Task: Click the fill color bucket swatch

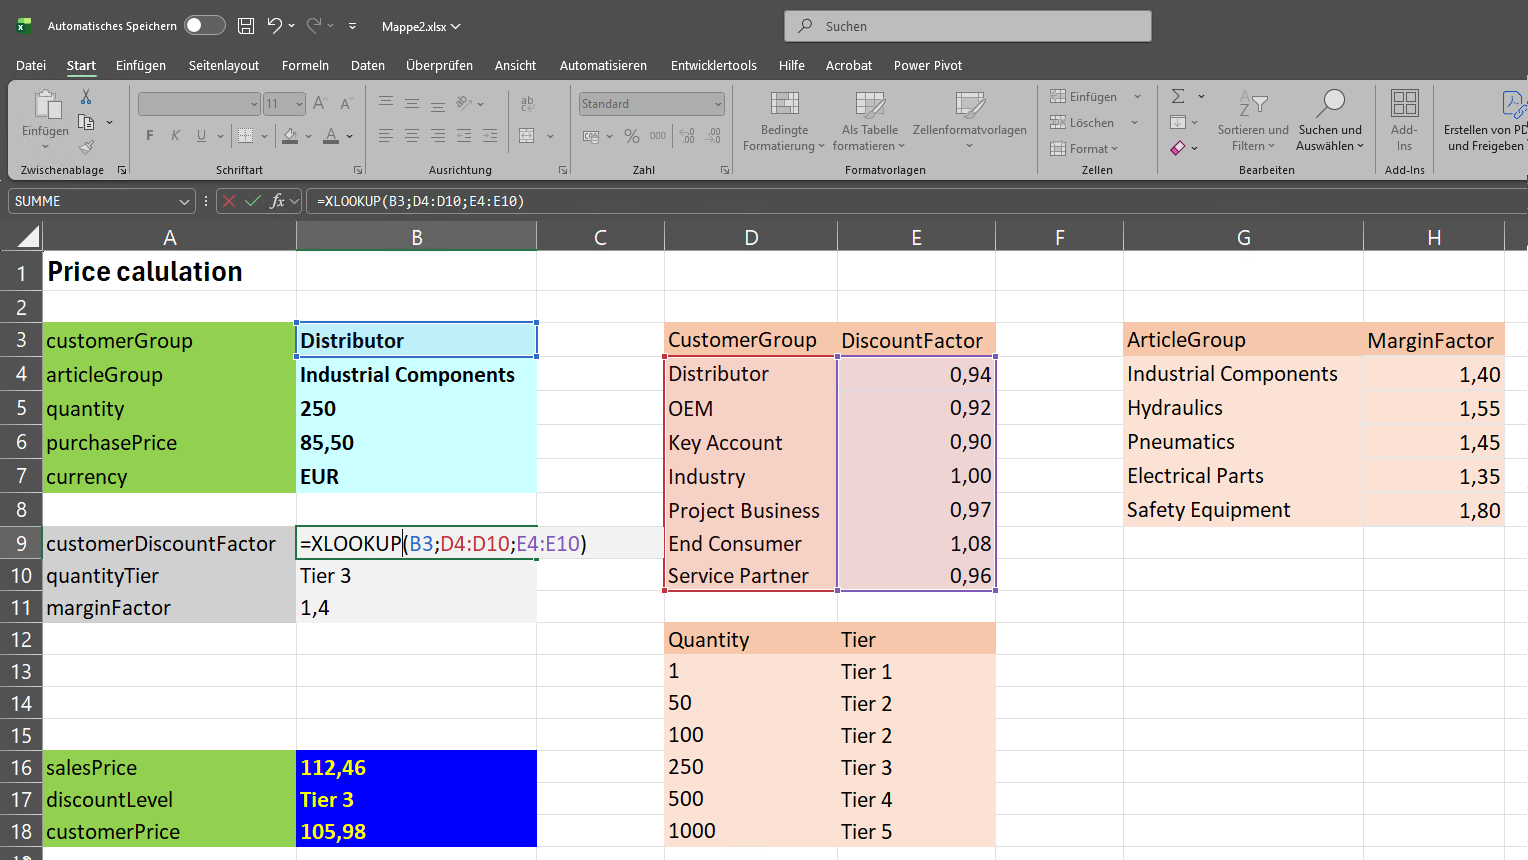Action: coord(290,135)
